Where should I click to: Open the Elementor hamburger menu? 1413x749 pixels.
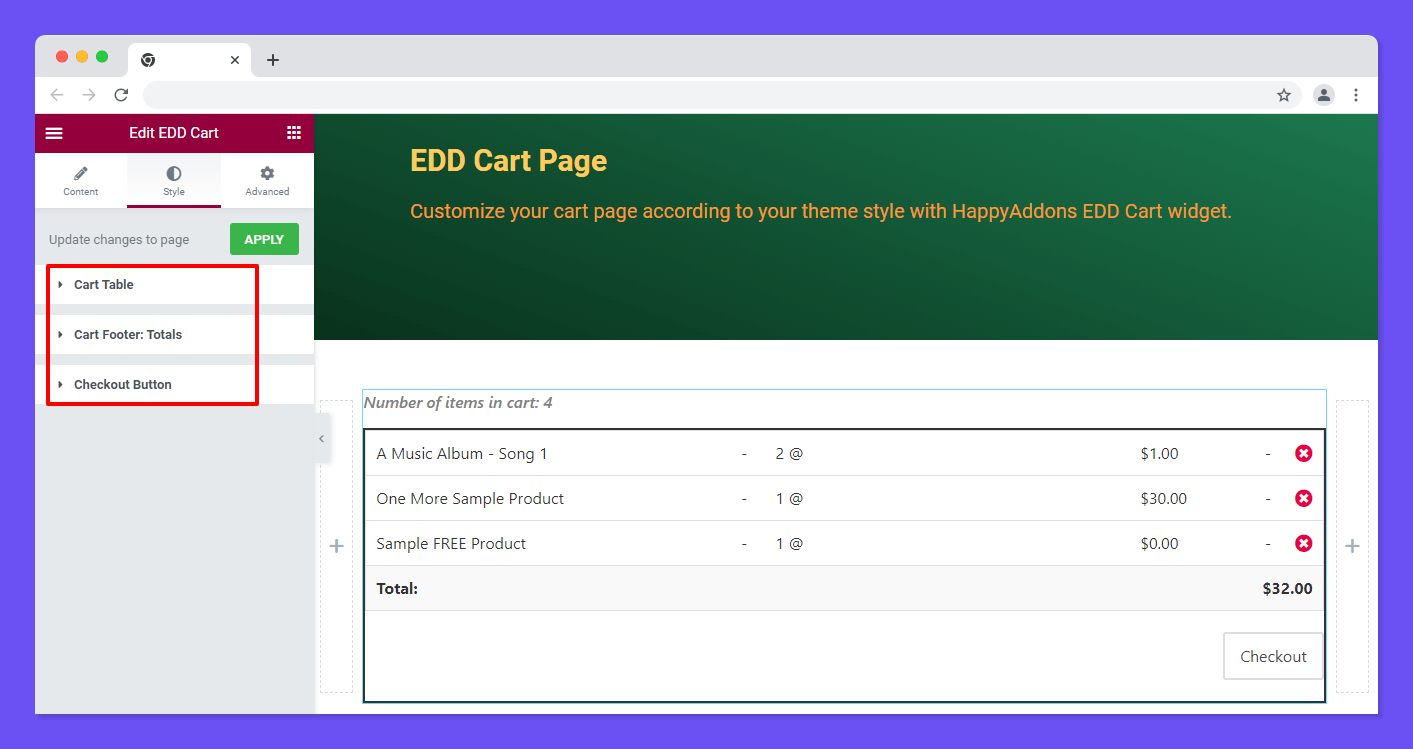pos(54,133)
